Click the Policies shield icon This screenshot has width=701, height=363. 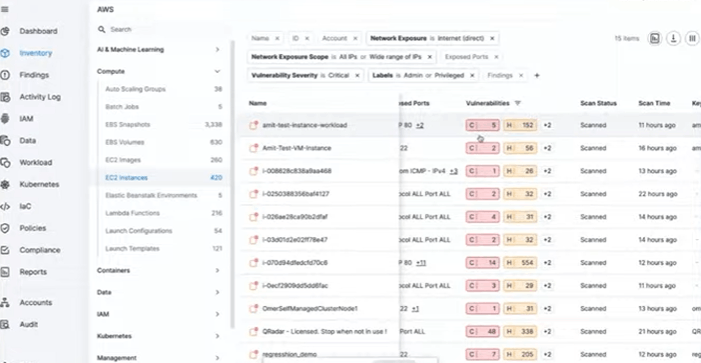[x=5, y=228]
